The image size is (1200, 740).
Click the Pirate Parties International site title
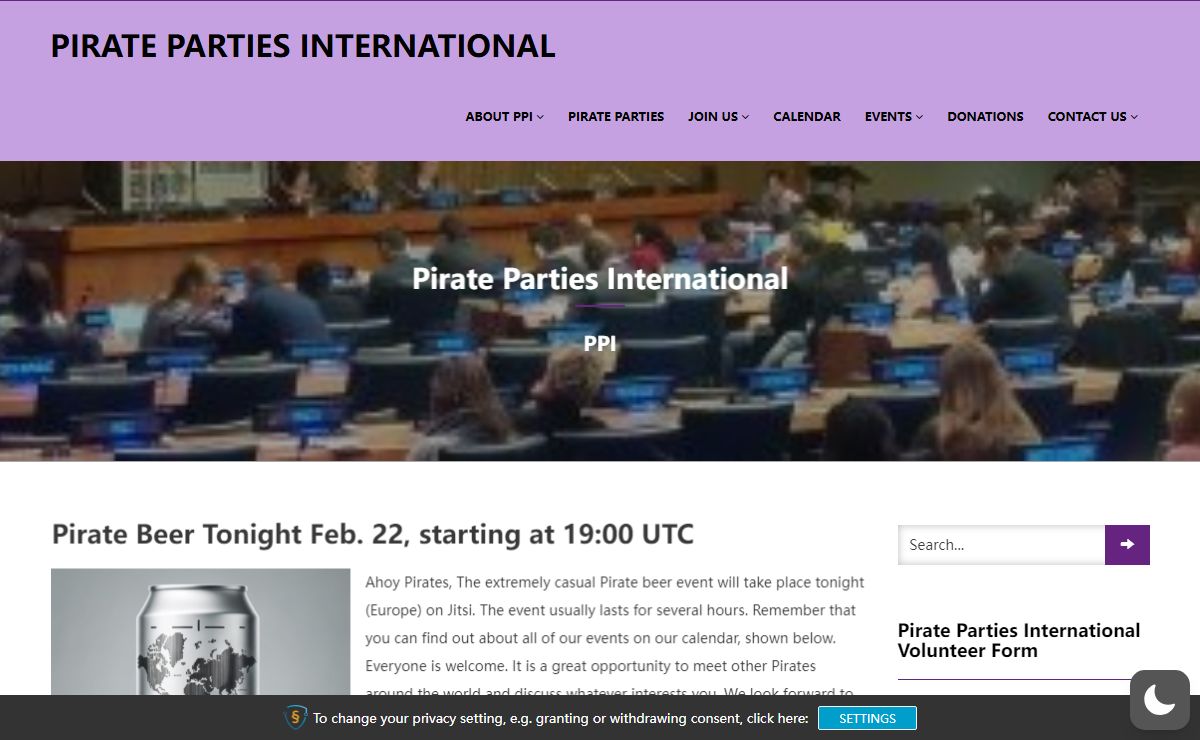pyautogui.click(x=303, y=46)
